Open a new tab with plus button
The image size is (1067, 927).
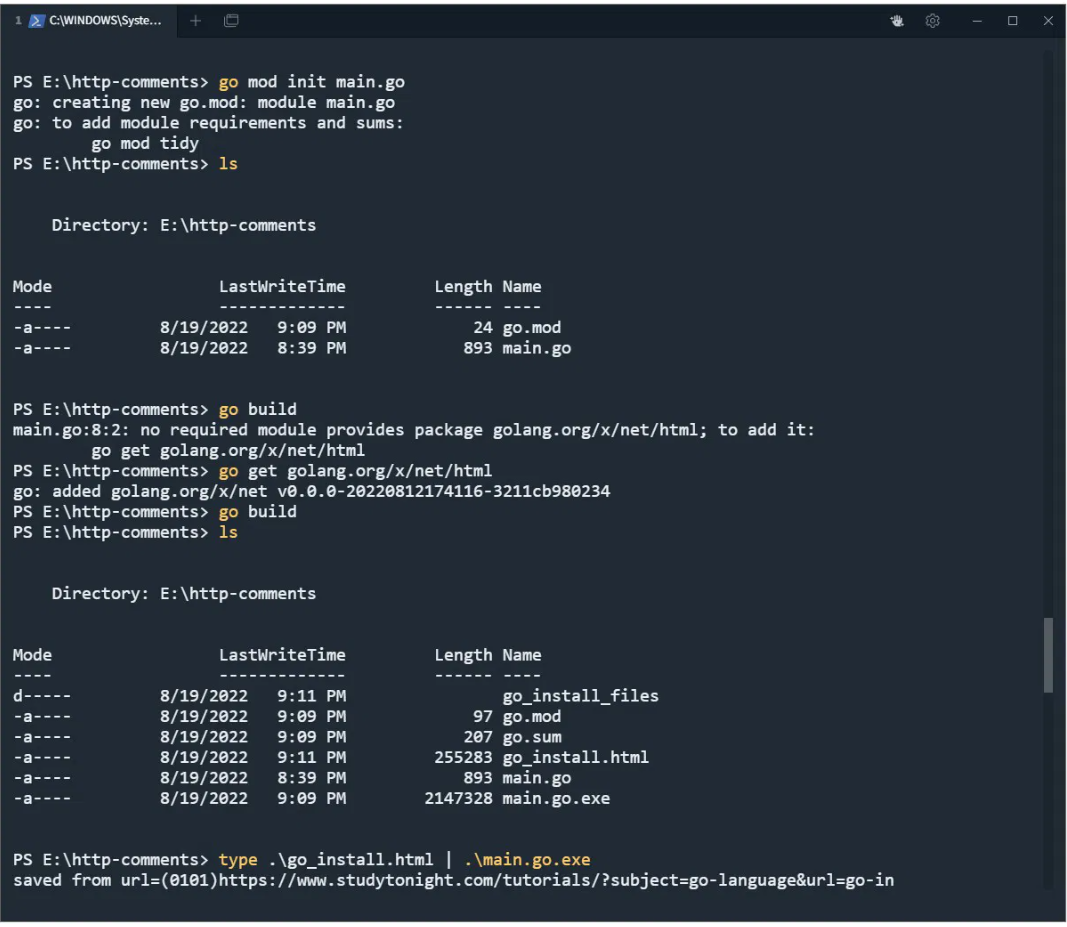click(195, 21)
